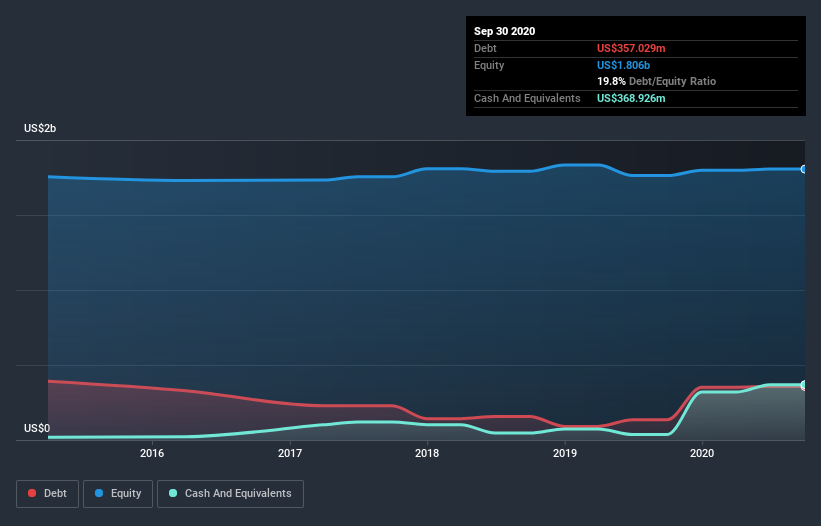Toggle the Debt series legend button

tap(48, 494)
